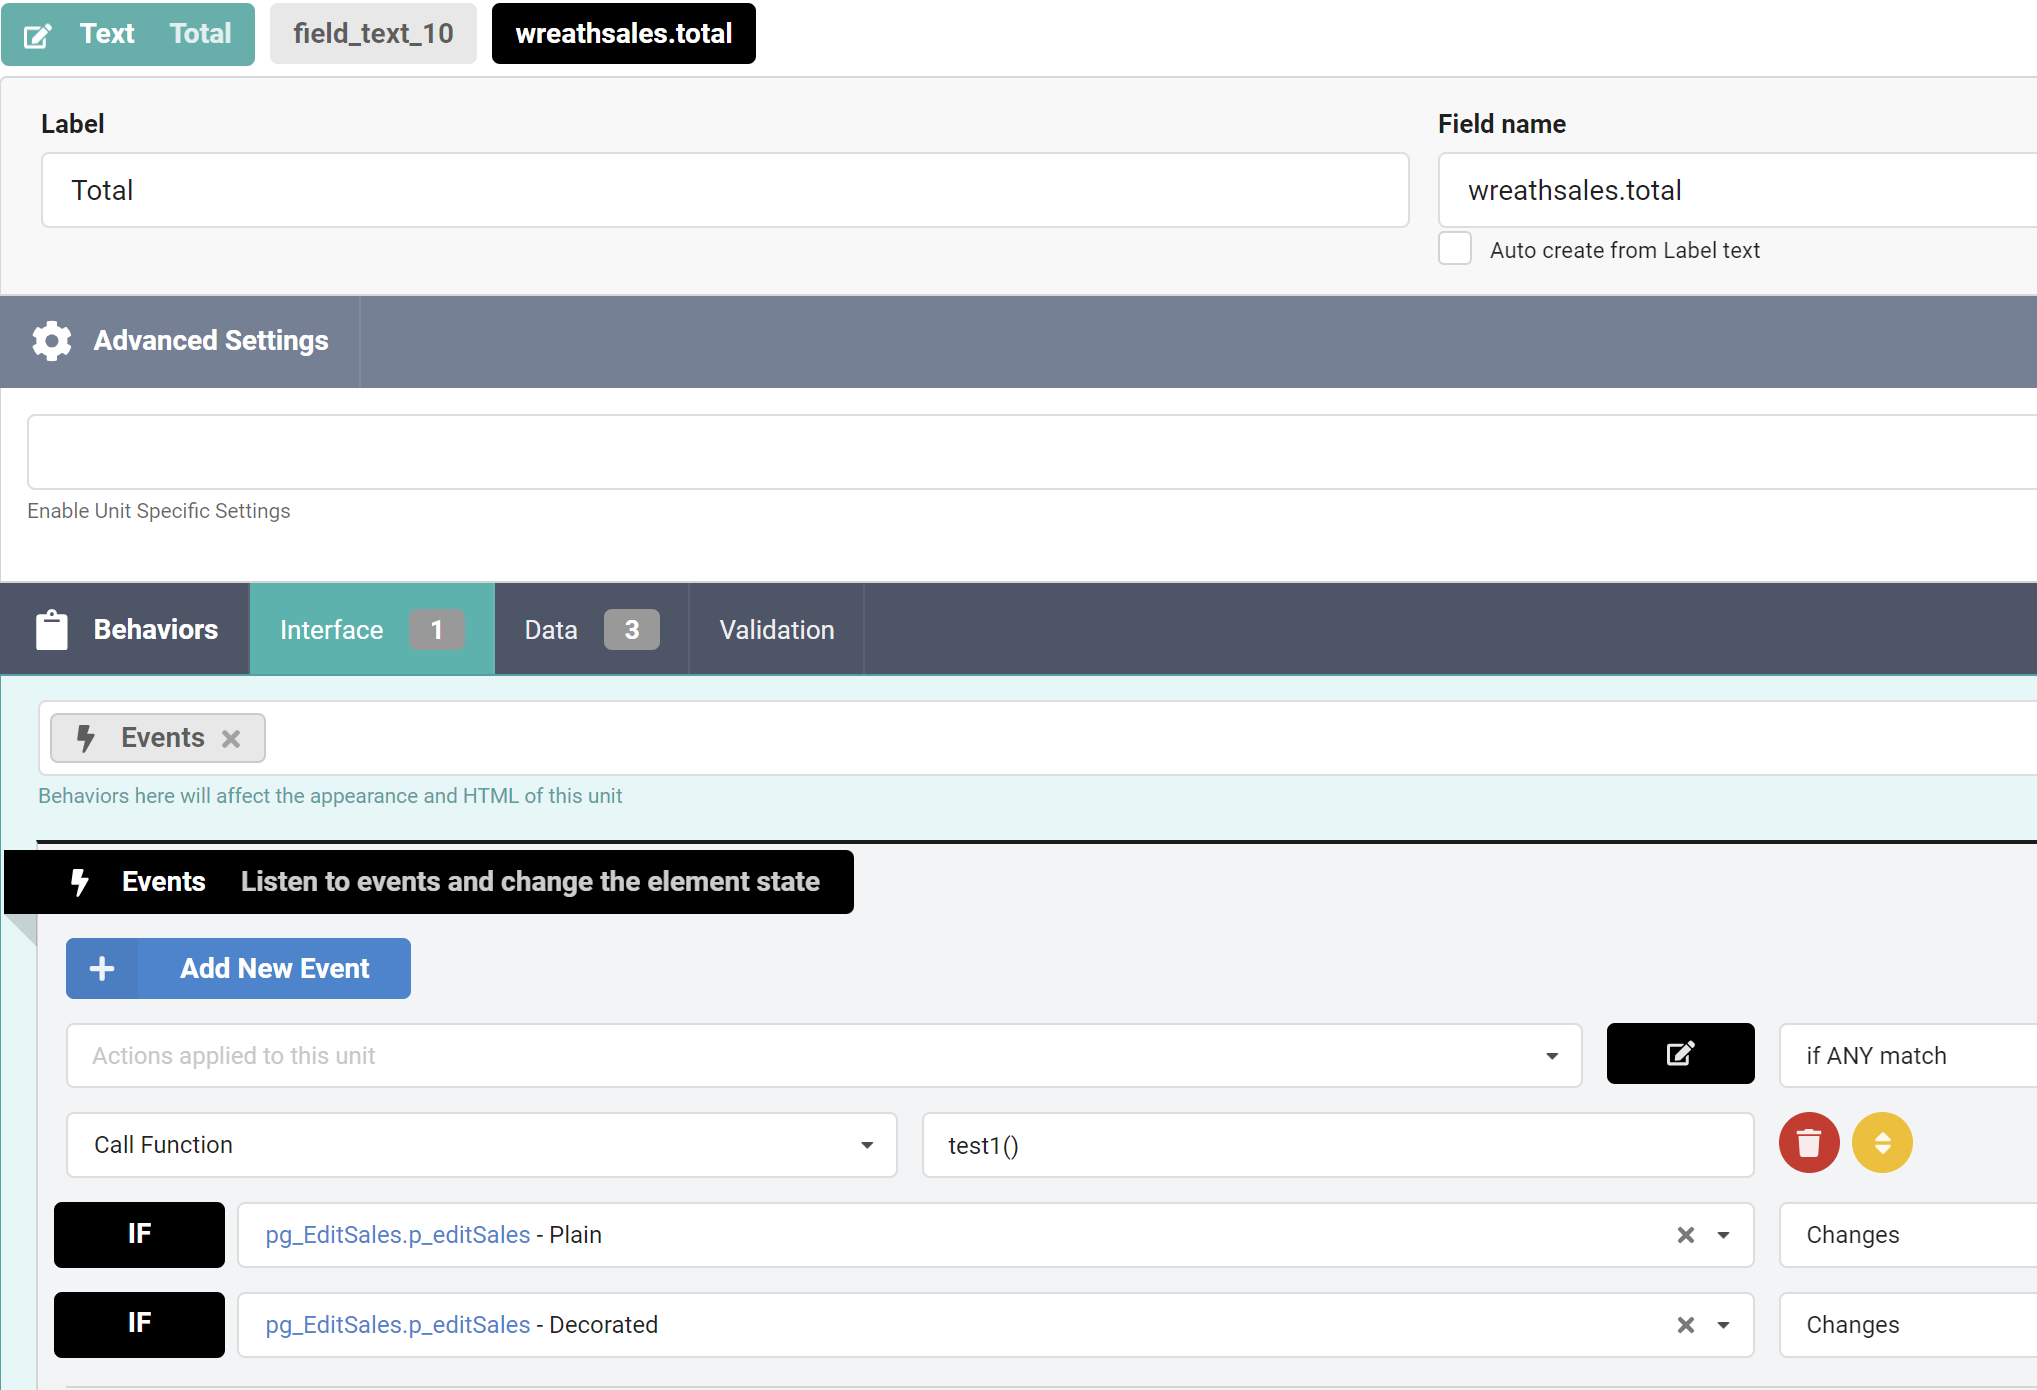
Task: Click the edit pencil icon beside Text
Action: coord(37,36)
